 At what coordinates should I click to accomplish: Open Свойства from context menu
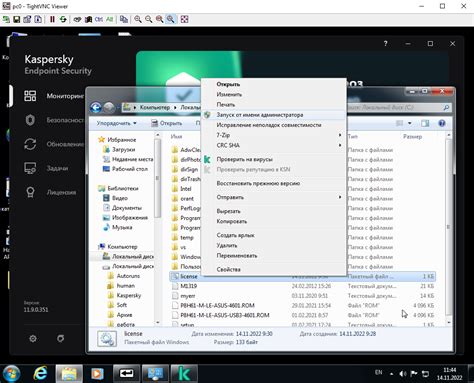coord(273,269)
